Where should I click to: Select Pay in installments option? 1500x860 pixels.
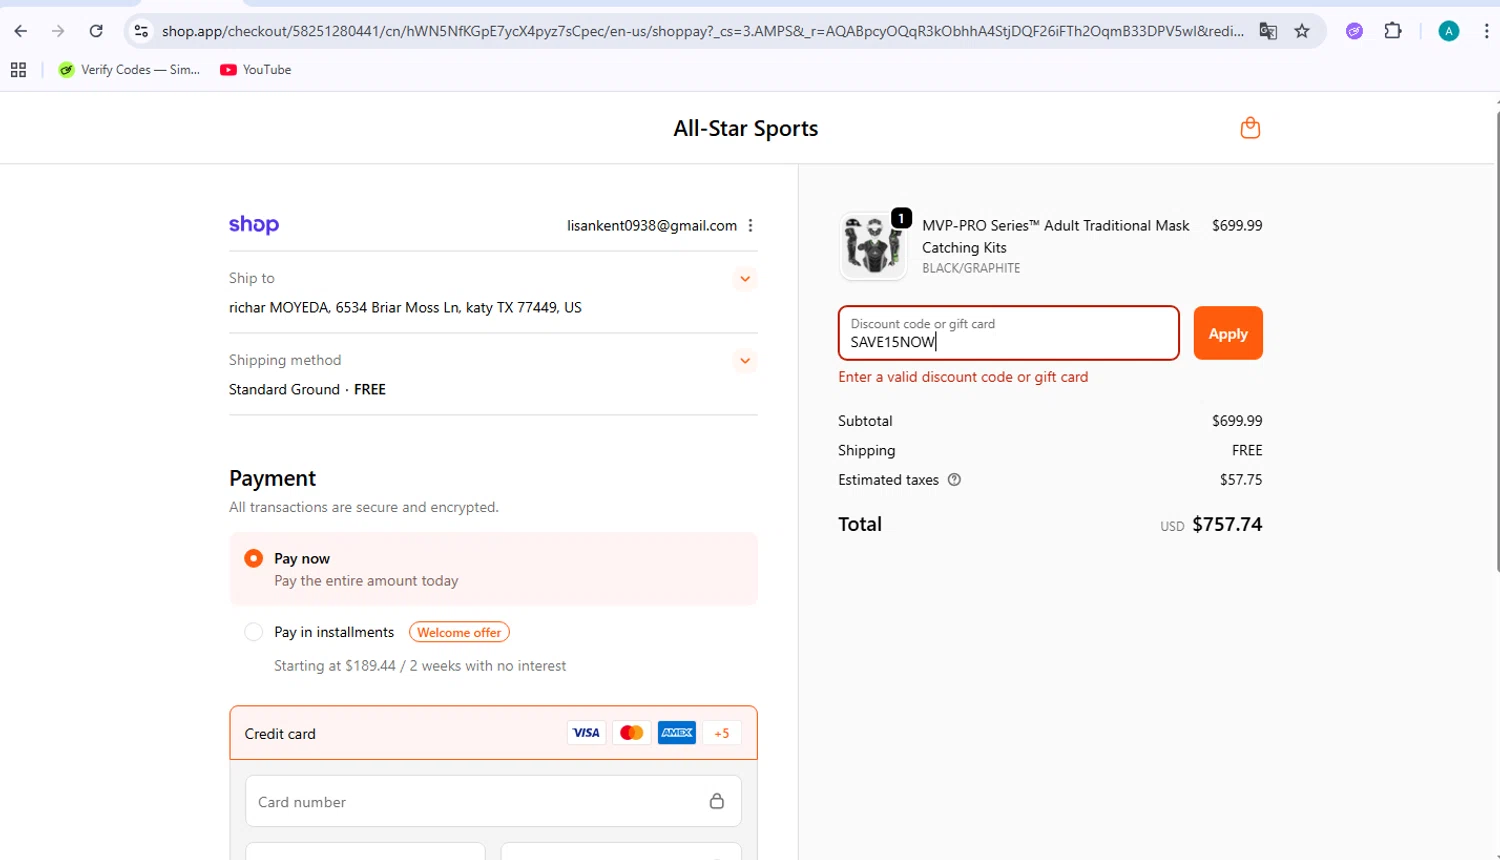[254, 632]
